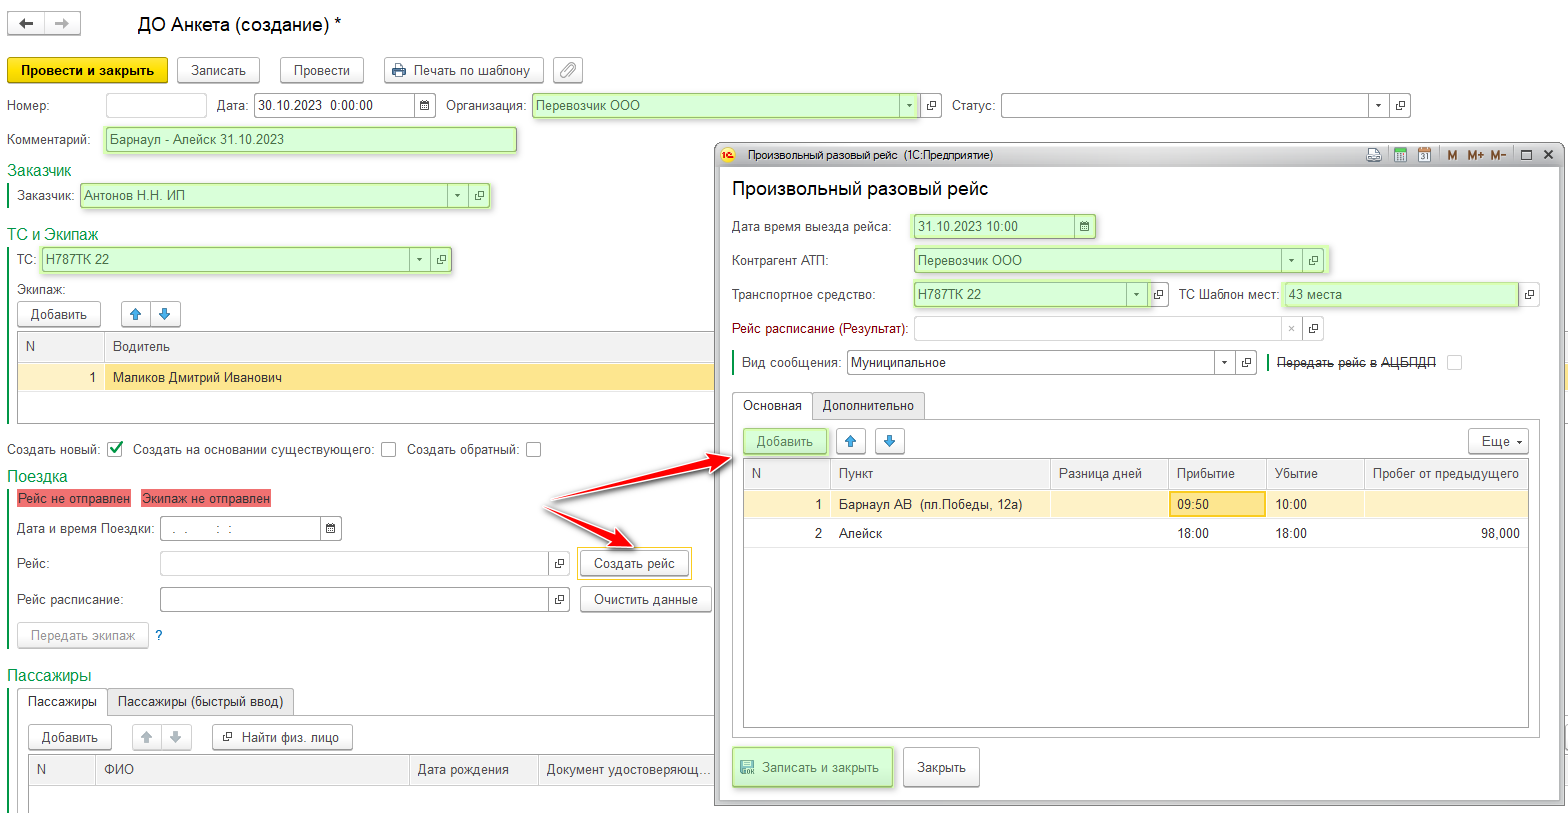This screenshot has width=1568, height=813.
Task: Click the paperclip attachments icon
Action: 567,70
